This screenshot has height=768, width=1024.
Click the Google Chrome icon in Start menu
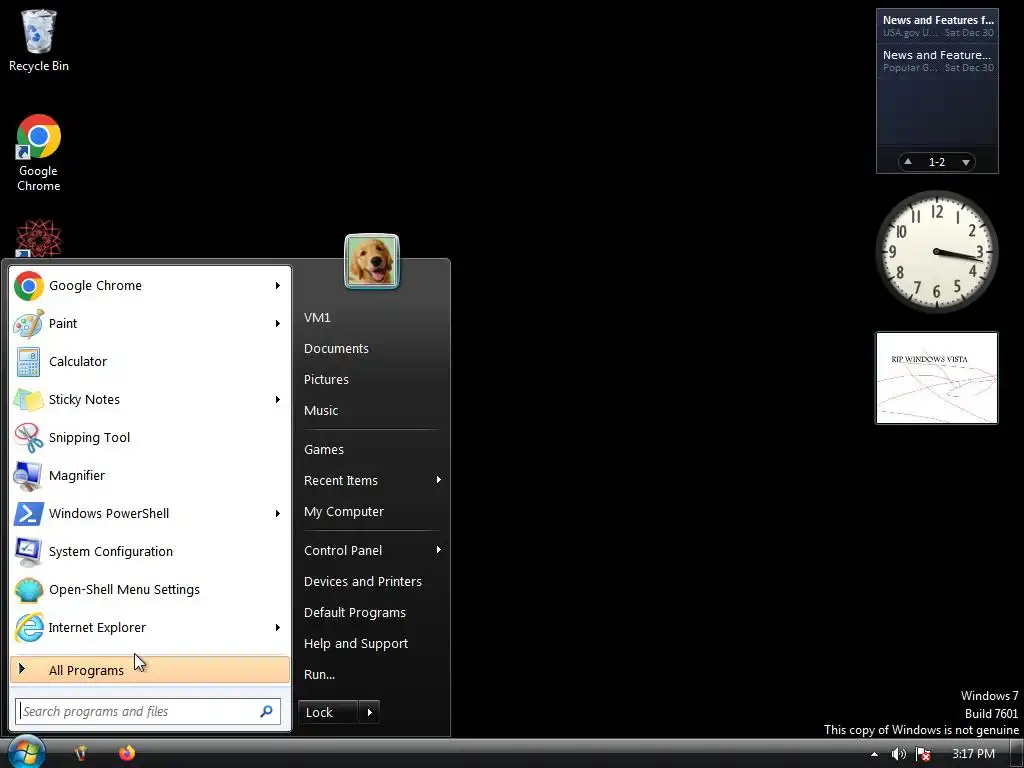[x=29, y=286]
